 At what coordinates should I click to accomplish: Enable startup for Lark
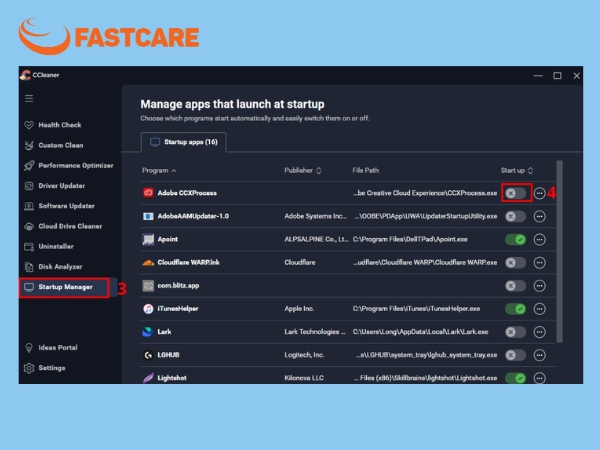(515, 332)
